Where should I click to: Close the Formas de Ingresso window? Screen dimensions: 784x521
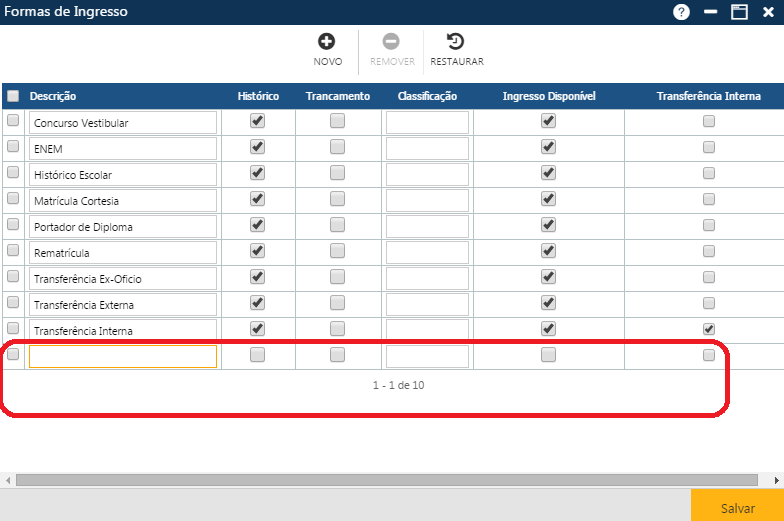pos(768,12)
